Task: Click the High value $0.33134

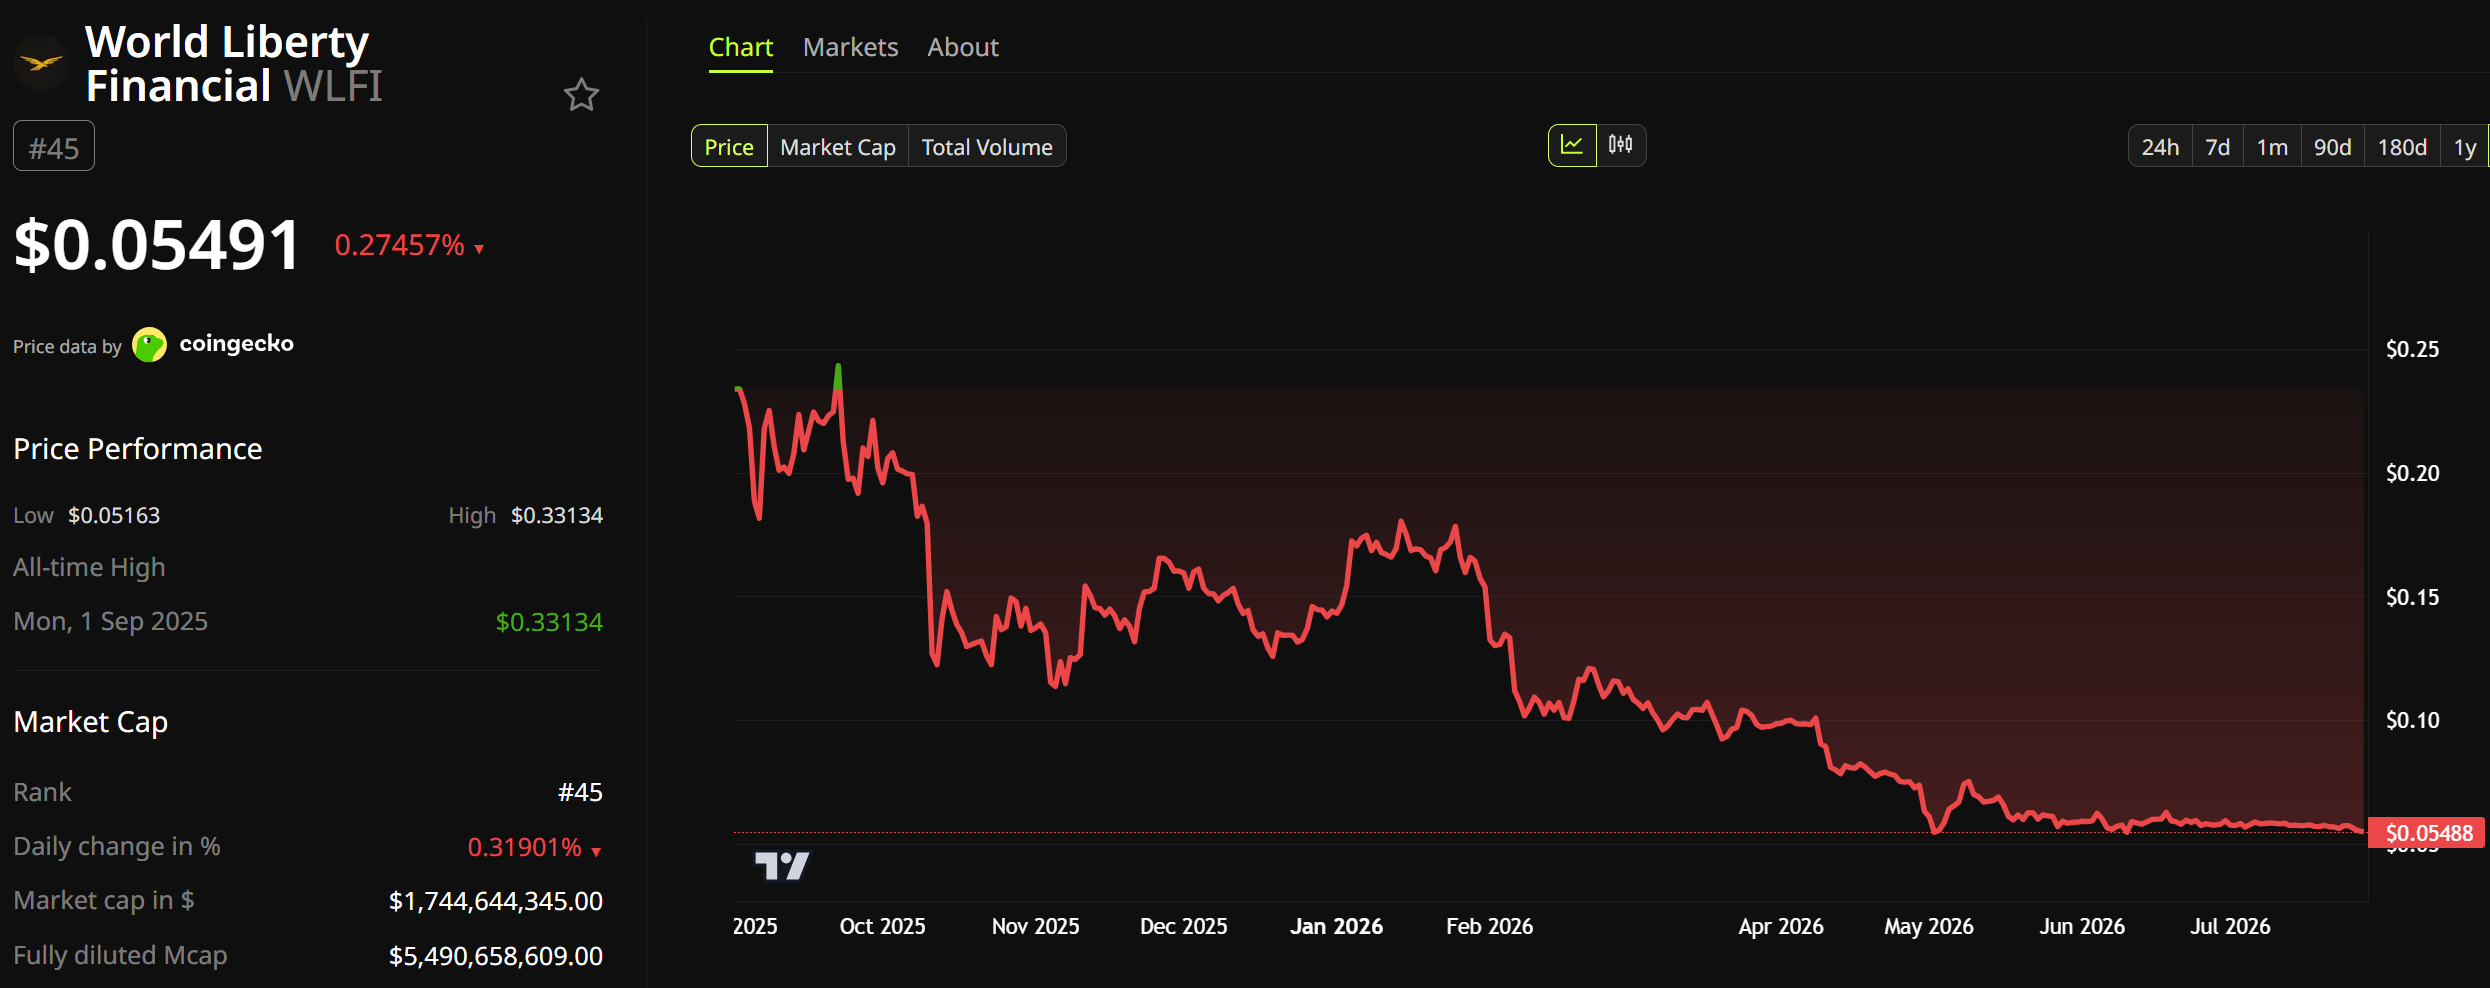Action: [x=557, y=515]
